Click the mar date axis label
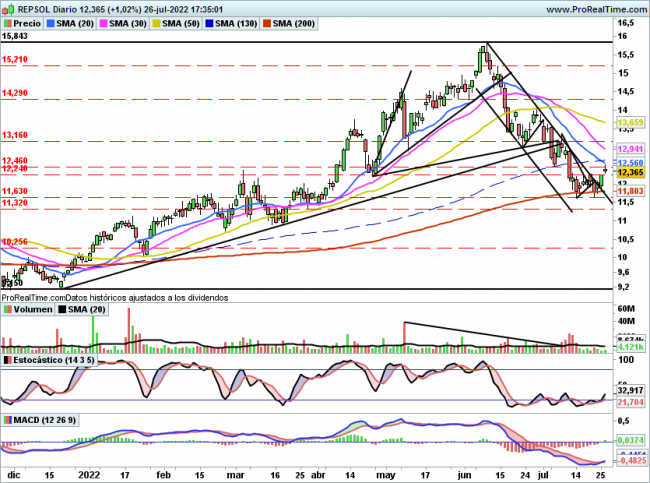650x483 pixels. point(236,475)
